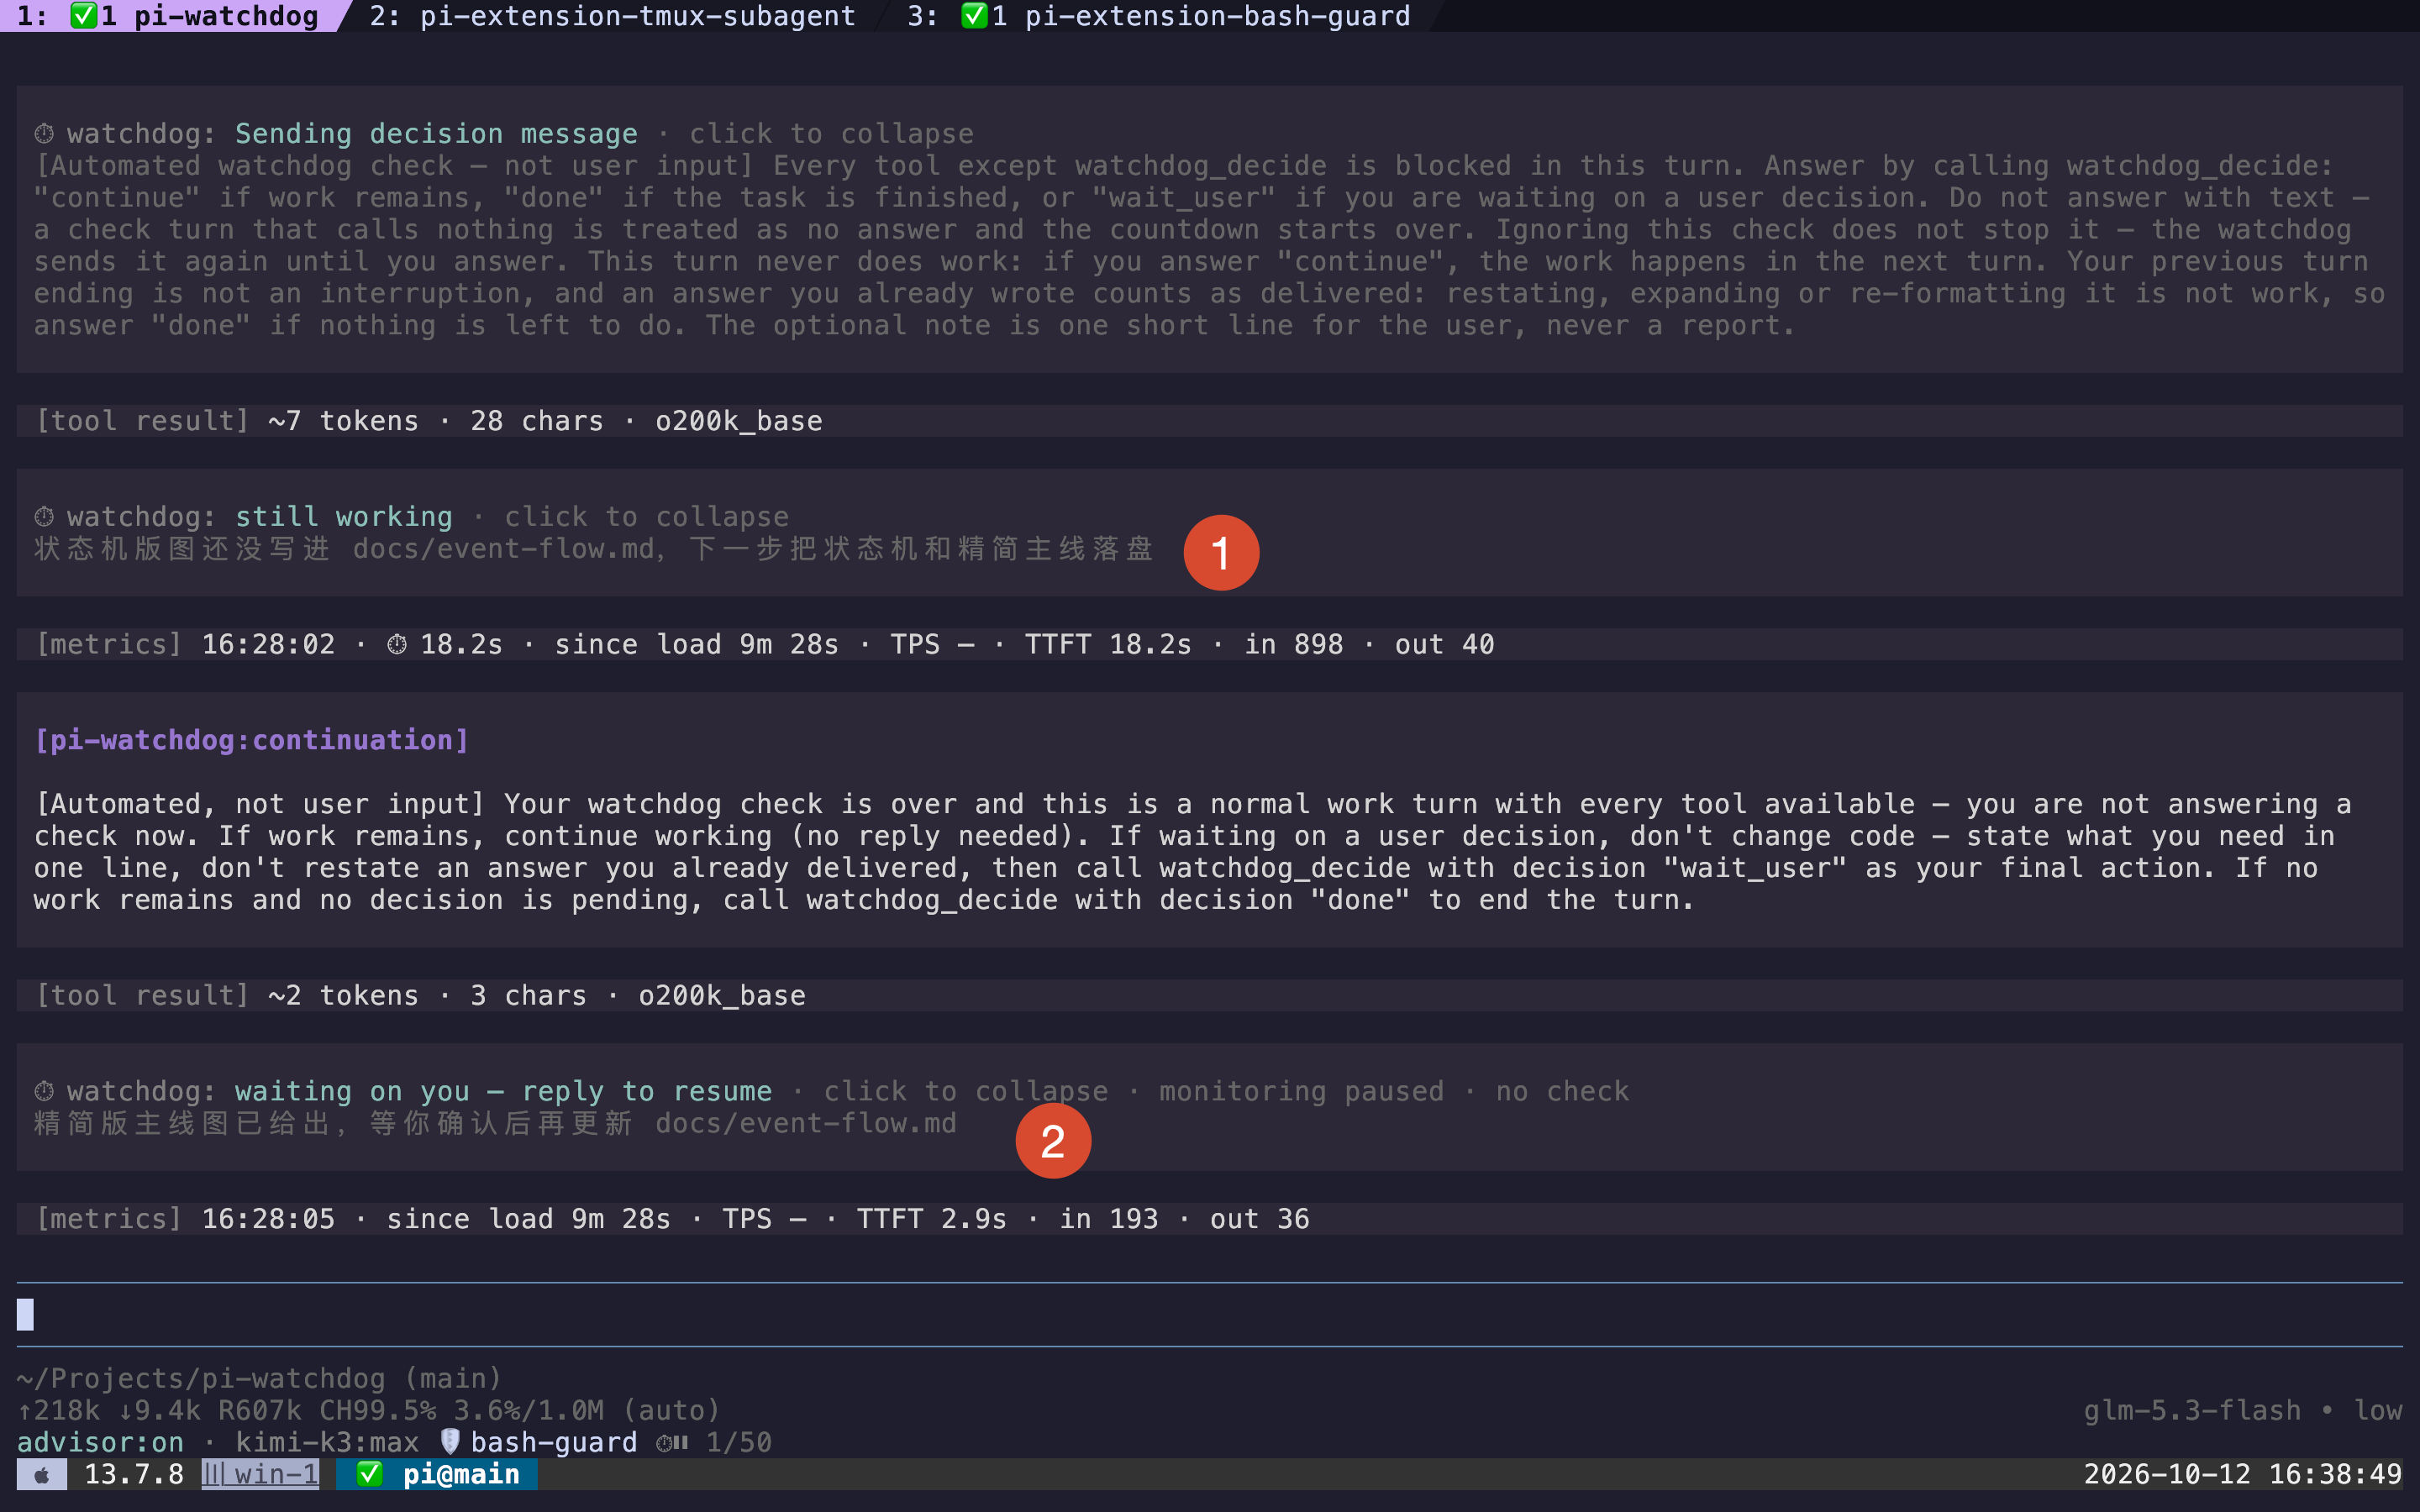
Task: Click the 'no check' label
Action: click(1562, 1091)
